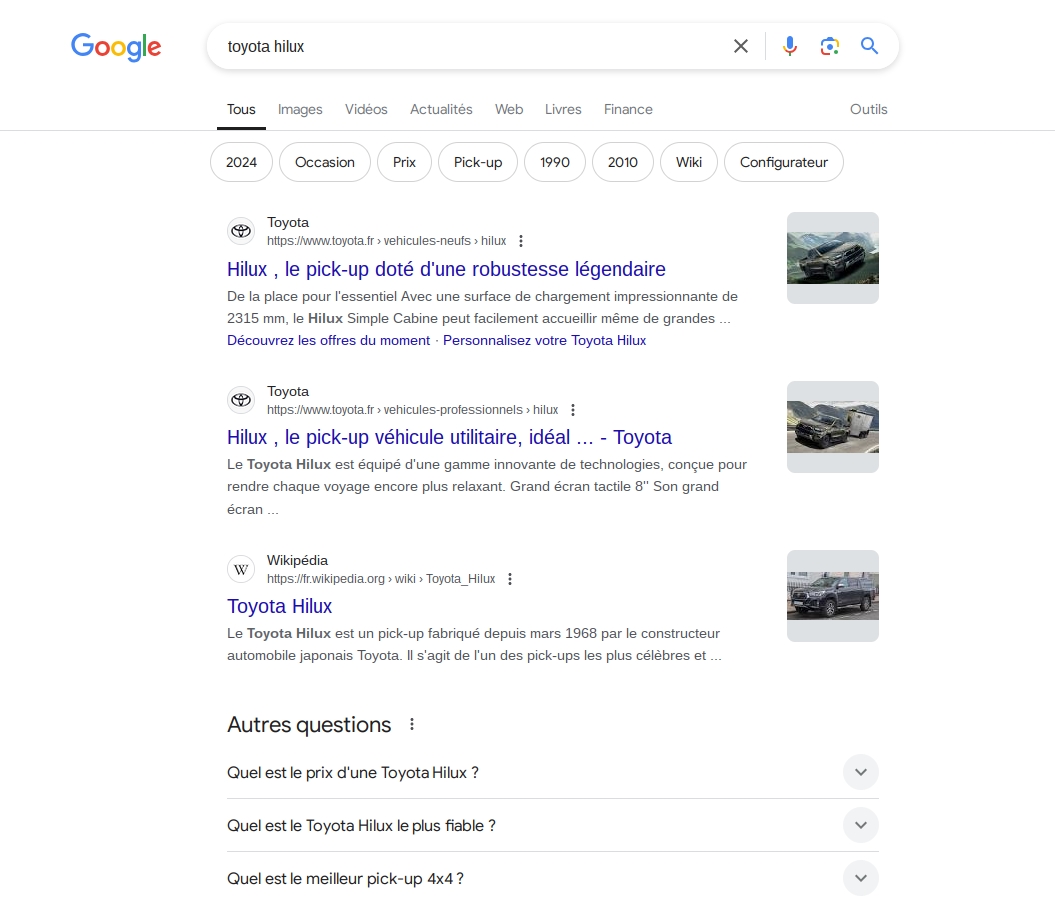
Task: Clear the search box with the X icon
Action: point(740,46)
